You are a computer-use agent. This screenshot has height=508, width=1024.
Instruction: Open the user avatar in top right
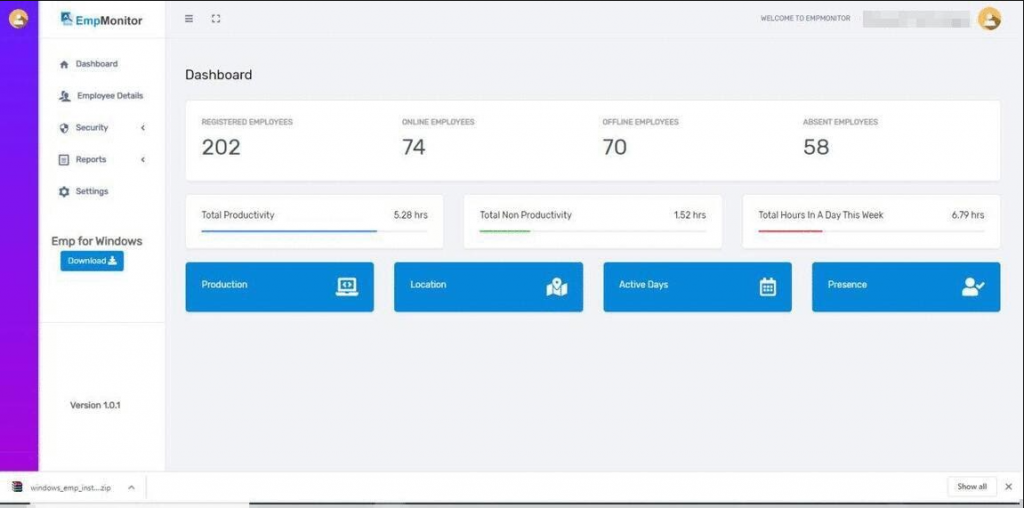pyautogui.click(x=989, y=19)
